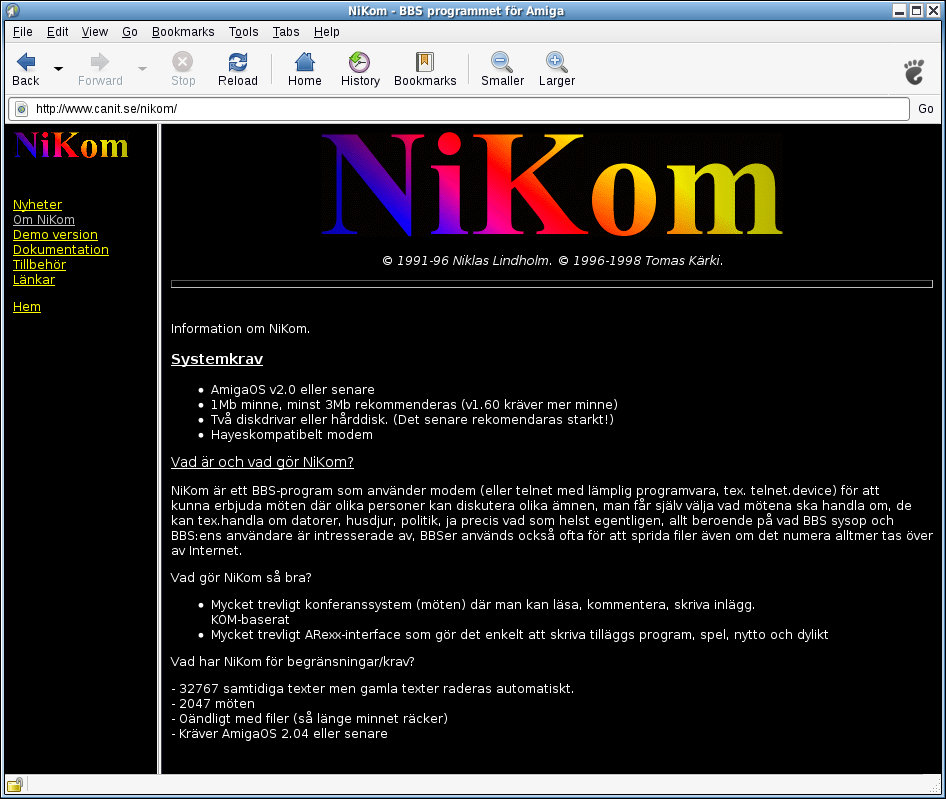Click the Forward arrow button
The width and height of the screenshot is (946, 799).
pyautogui.click(x=100, y=69)
